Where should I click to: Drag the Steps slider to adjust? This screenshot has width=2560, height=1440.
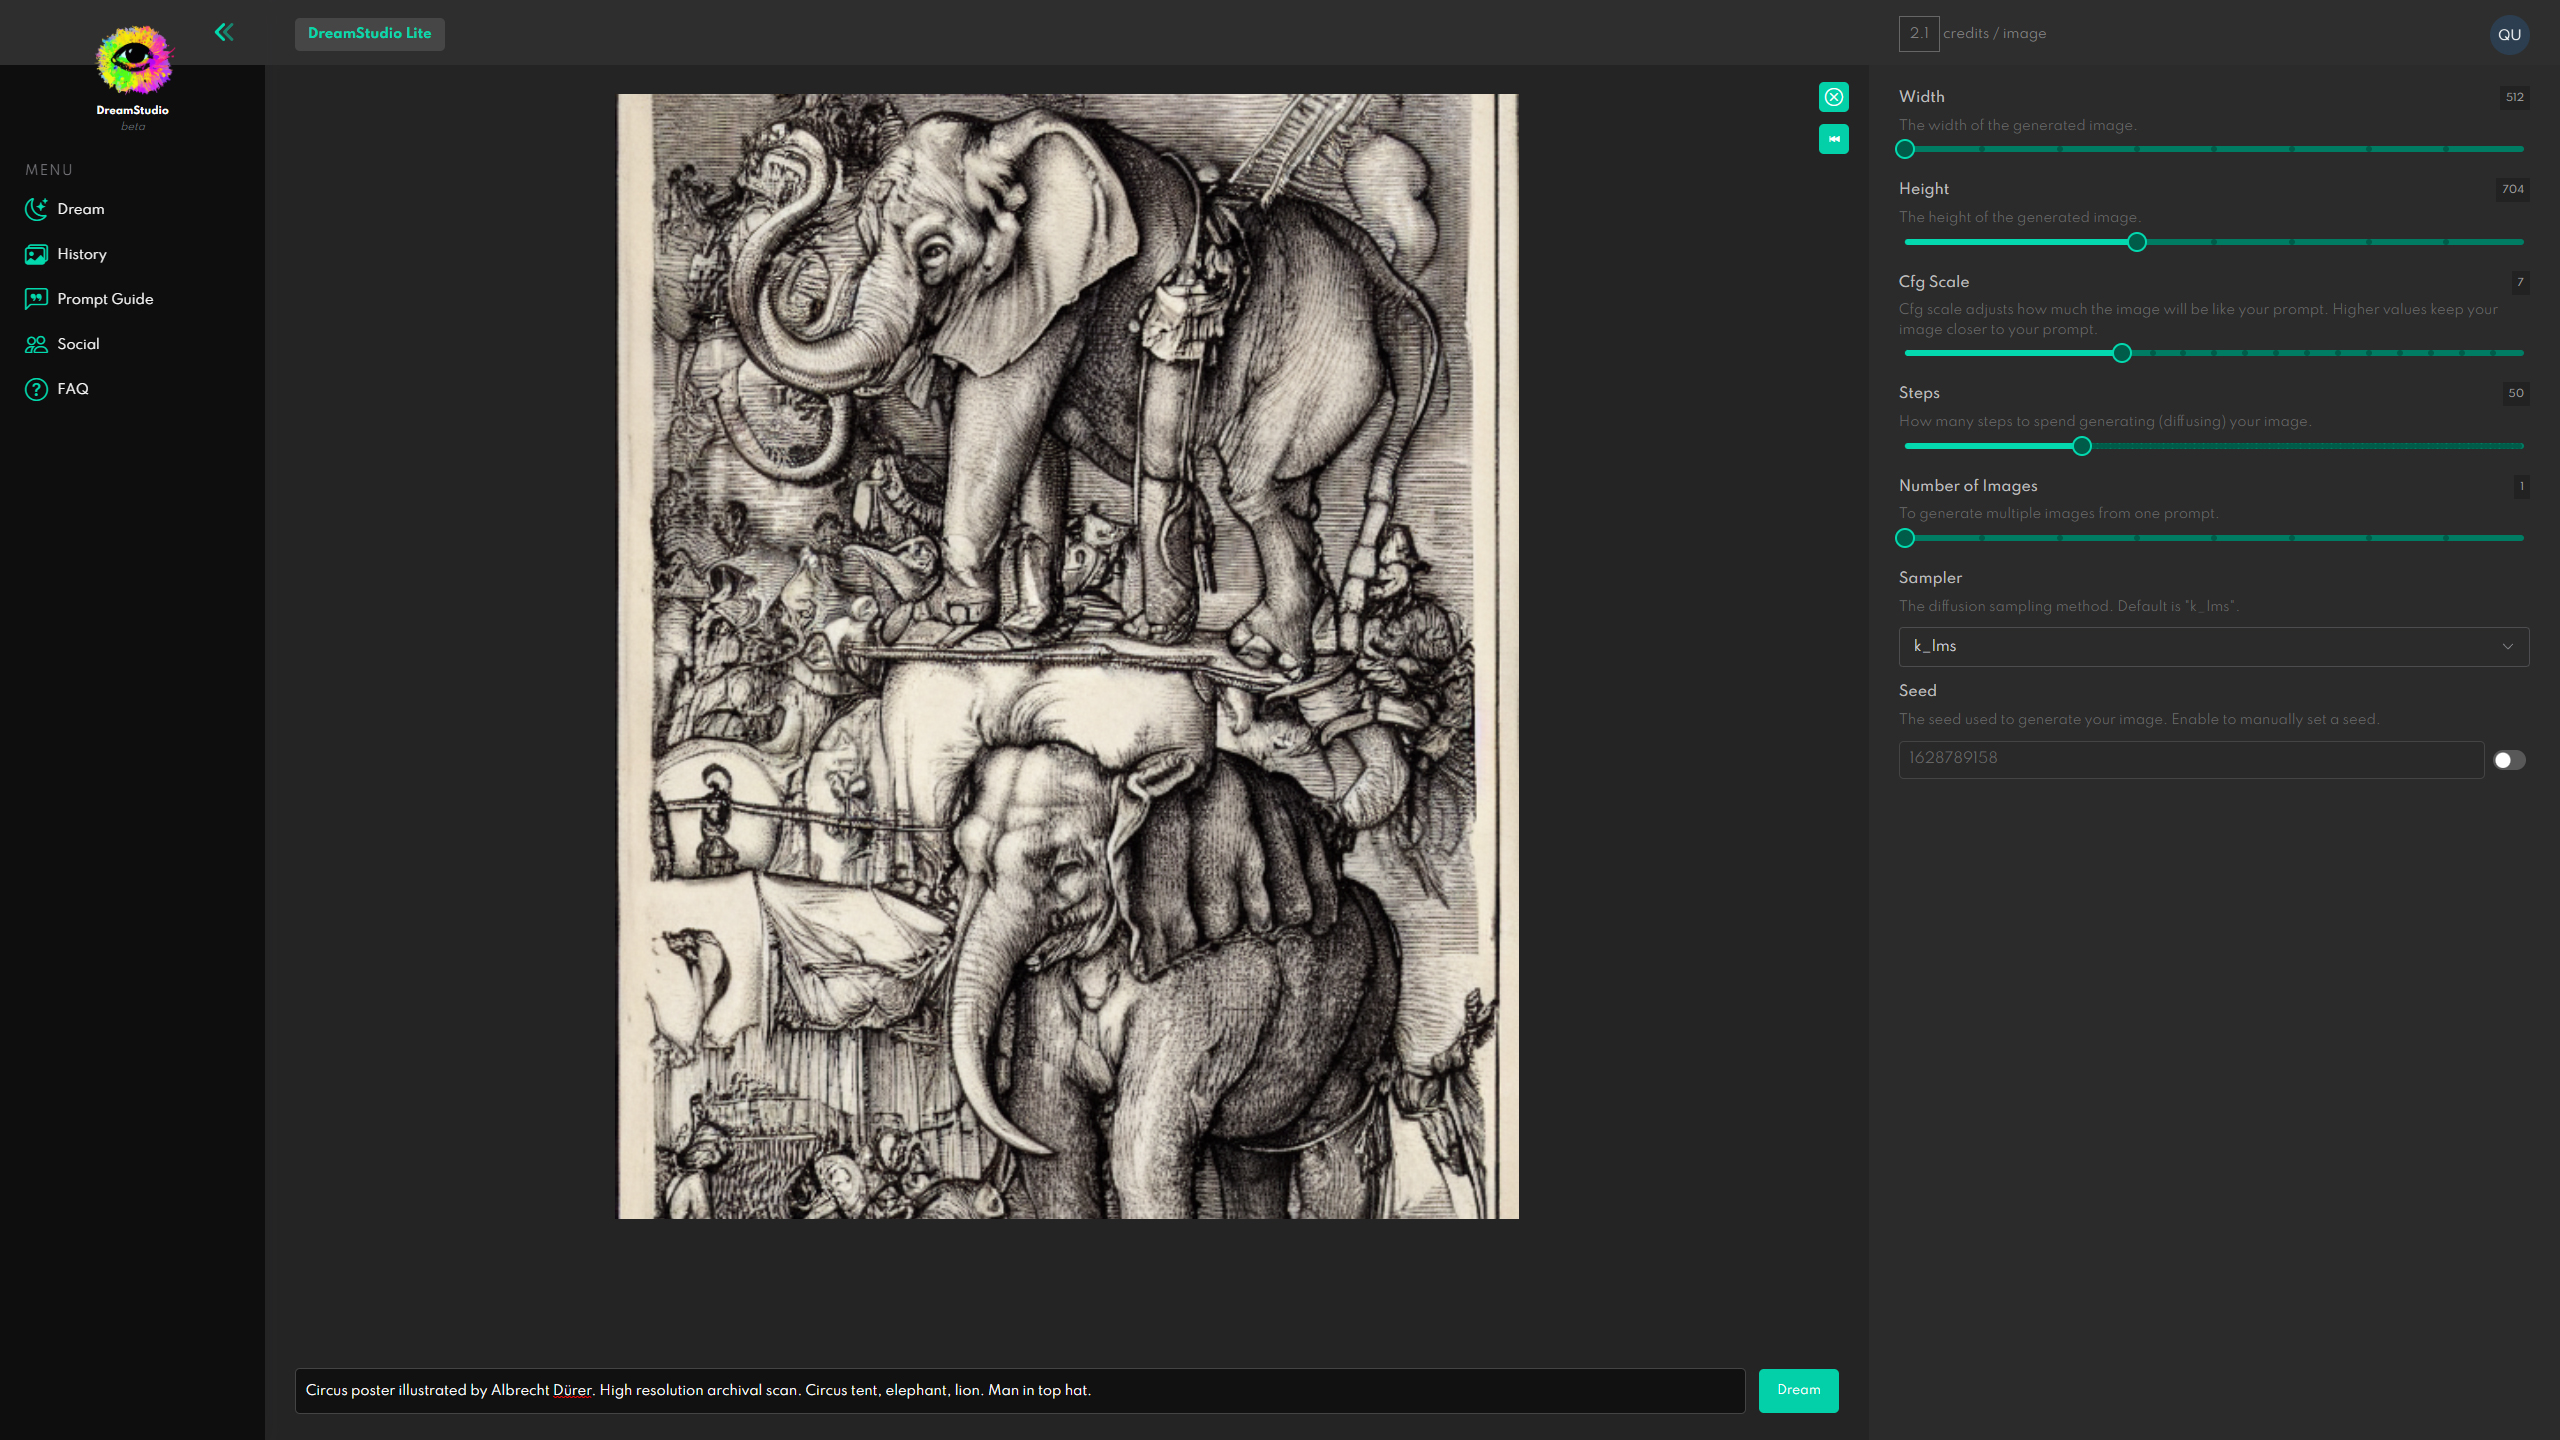point(2082,445)
